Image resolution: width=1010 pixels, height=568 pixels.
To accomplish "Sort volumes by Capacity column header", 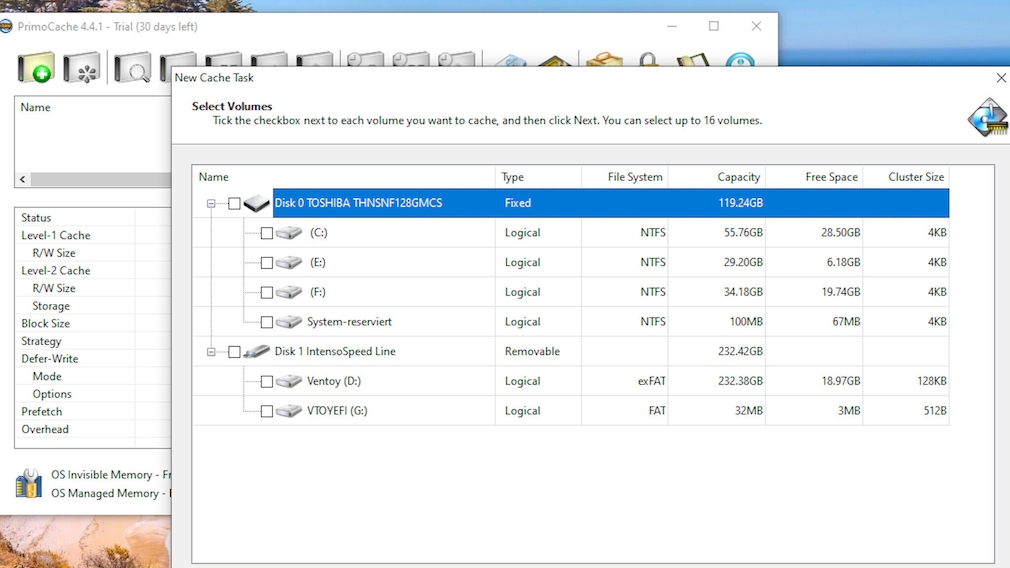I will (x=738, y=177).
